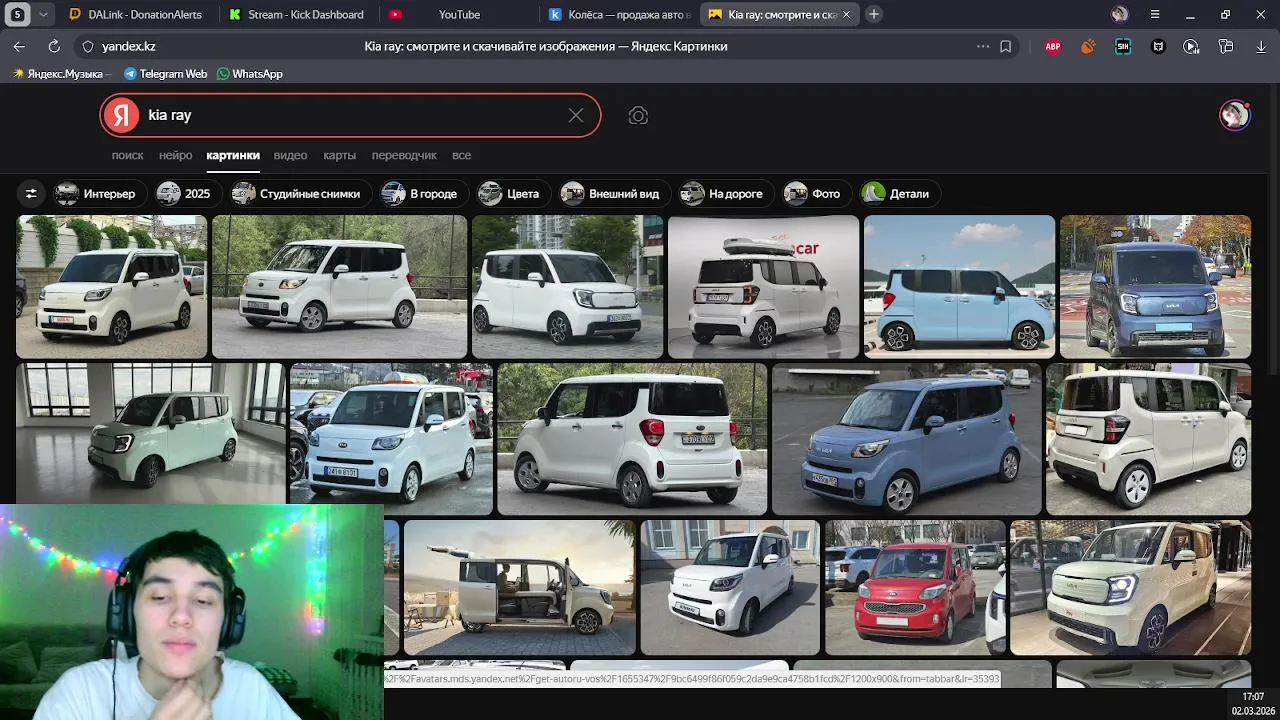Switch to Stream - Kick Dashboard tab
The image size is (1280, 720).
(297, 15)
